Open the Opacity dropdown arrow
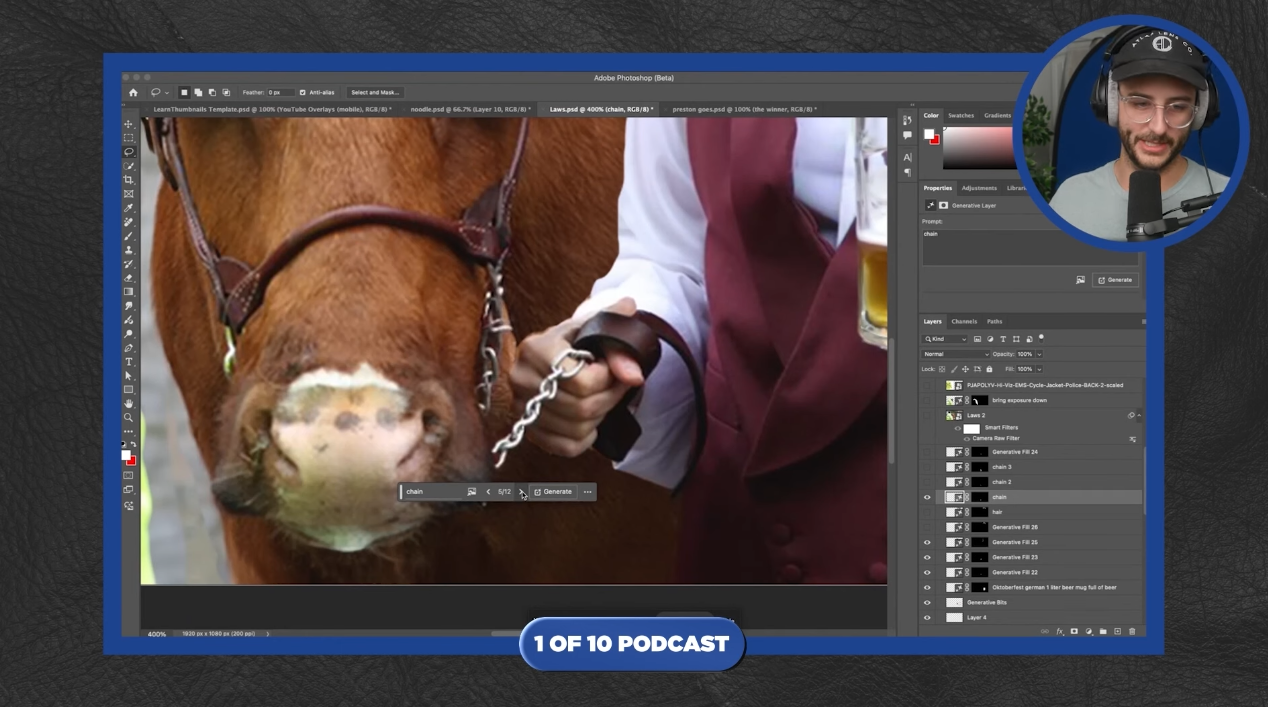The image size is (1268, 707). point(1039,354)
